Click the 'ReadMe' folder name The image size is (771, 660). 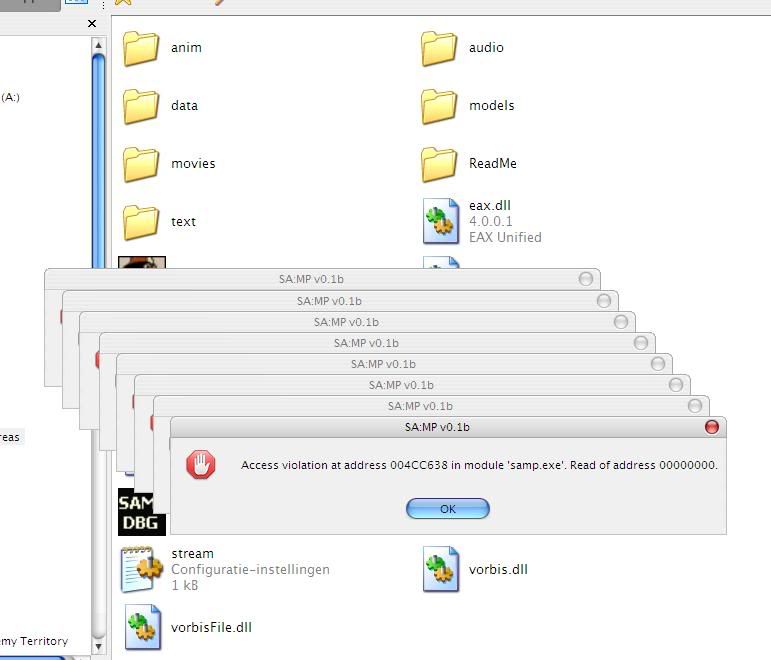pyautogui.click(x=493, y=163)
